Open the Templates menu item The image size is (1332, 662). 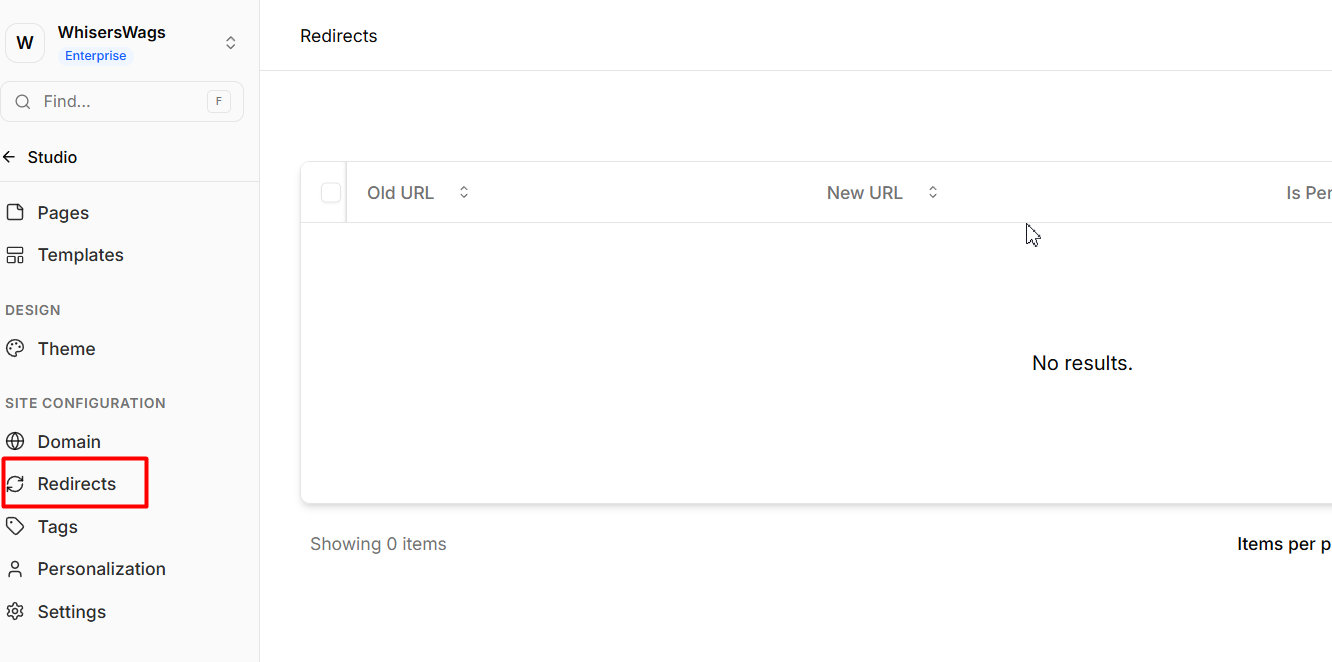pos(80,255)
